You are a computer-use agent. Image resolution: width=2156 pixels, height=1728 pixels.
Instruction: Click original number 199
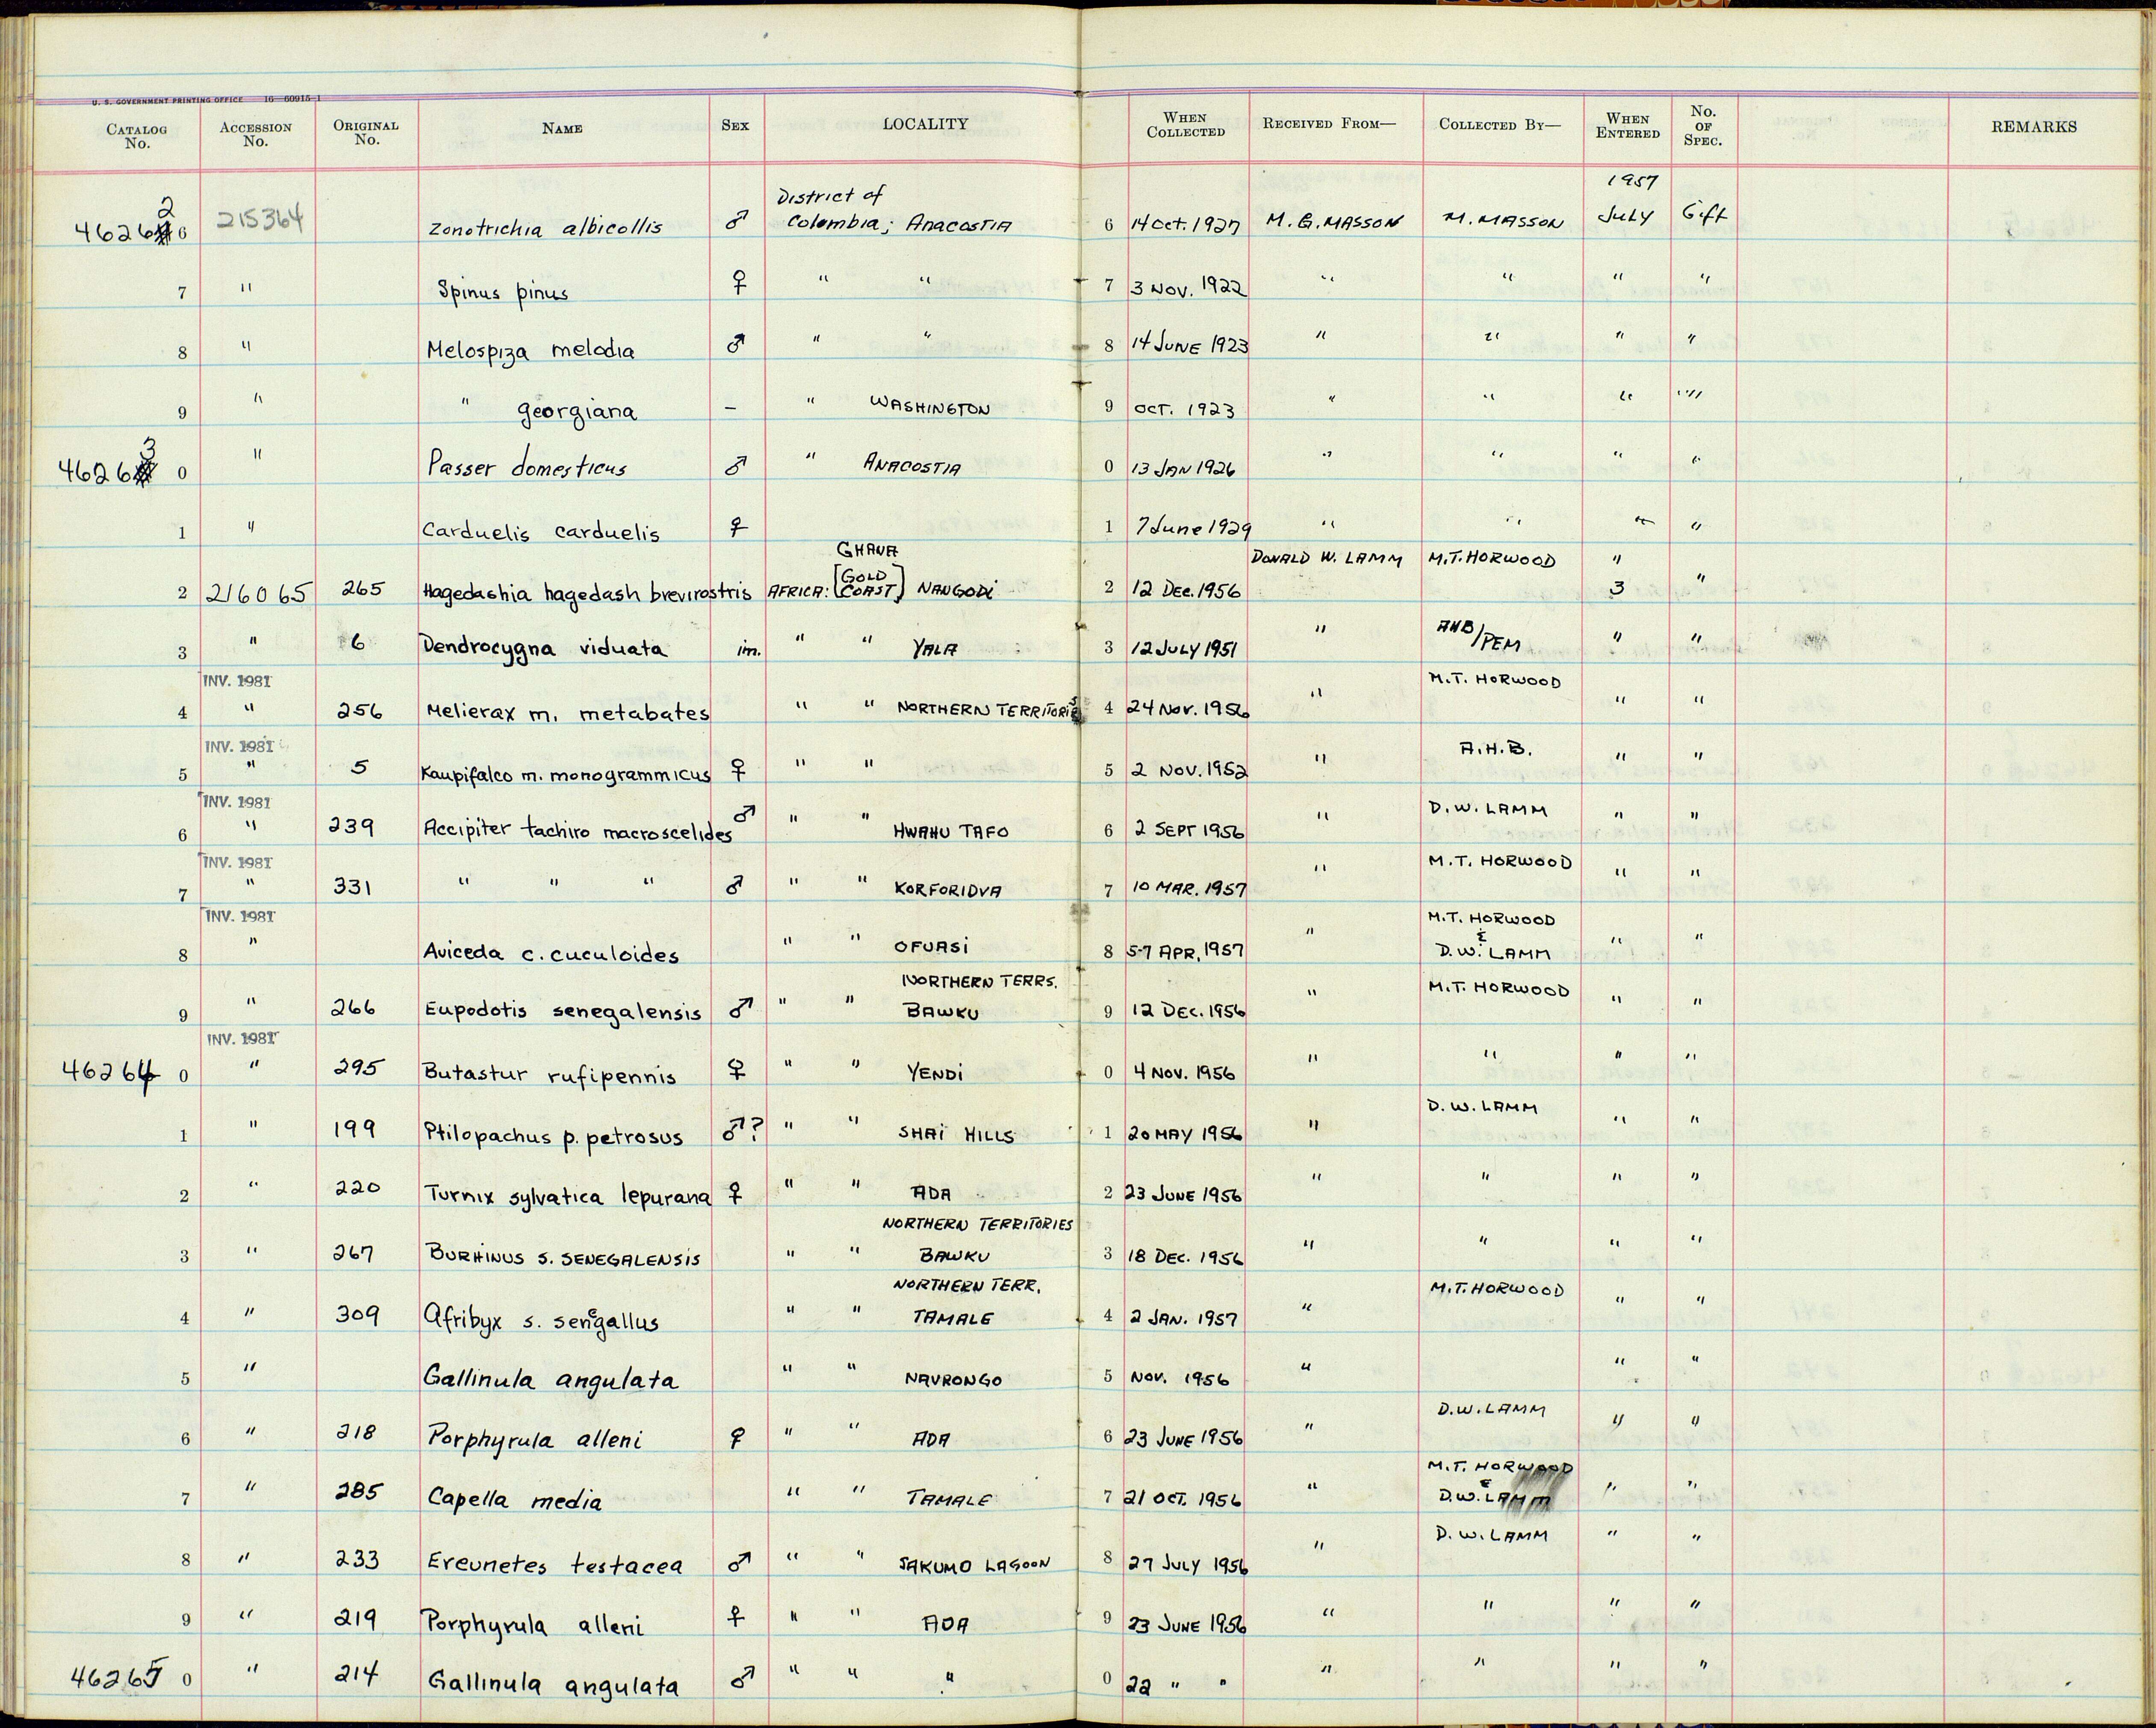355,1129
